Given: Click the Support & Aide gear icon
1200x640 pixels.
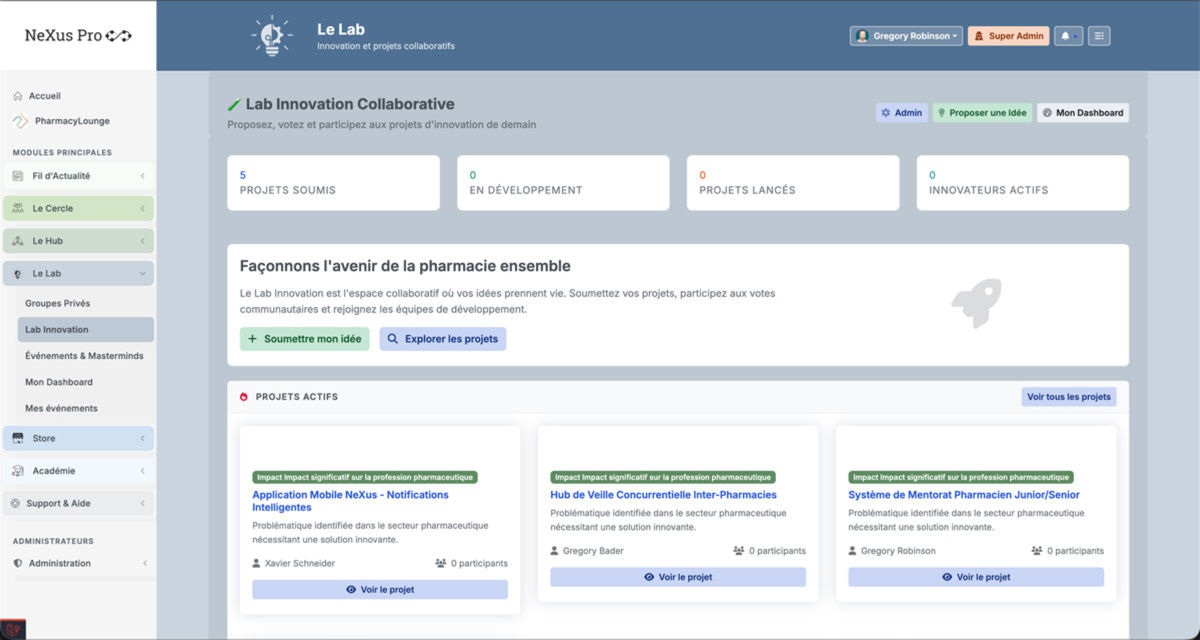Looking at the screenshot, I should pyautogui.click(x=15, y=502).
